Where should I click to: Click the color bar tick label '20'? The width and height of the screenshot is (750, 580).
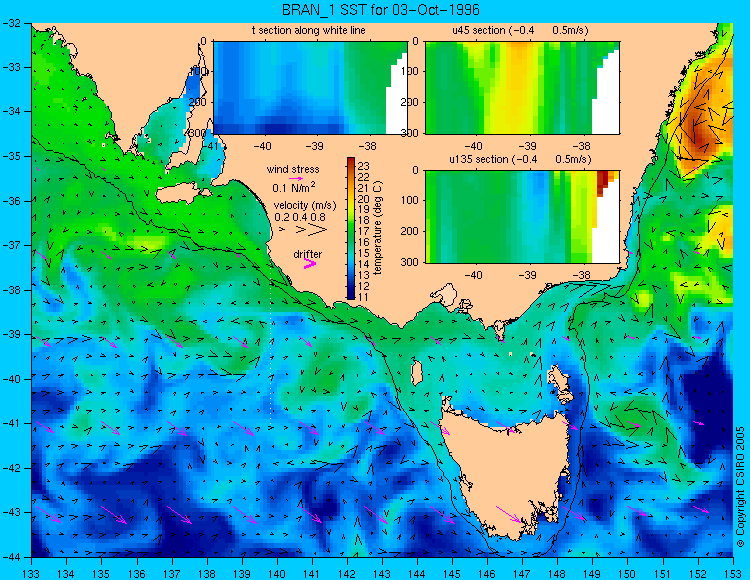coord(364,199)
